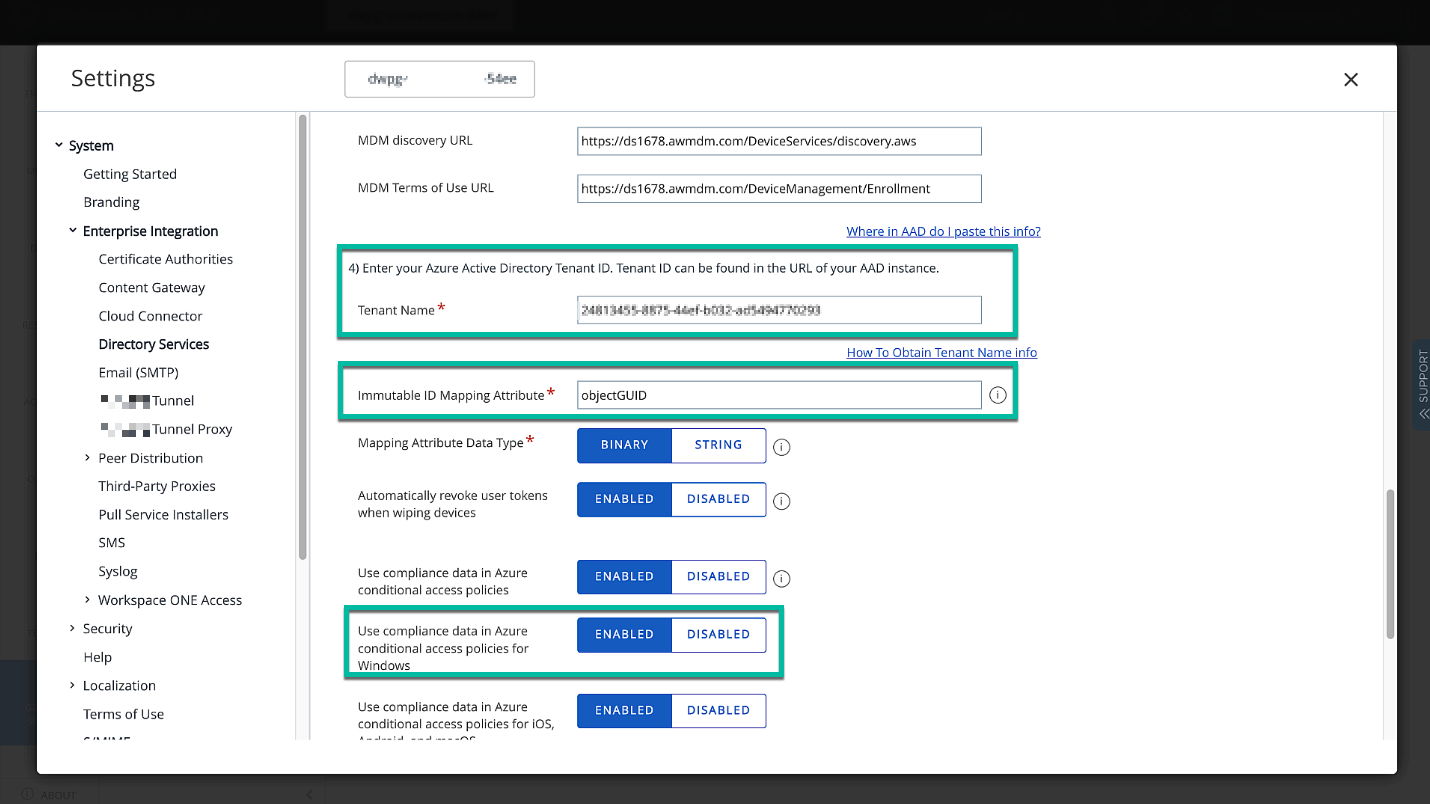
Task: Click the main settings vertical scrollbar
Action: pos(1389,563)
